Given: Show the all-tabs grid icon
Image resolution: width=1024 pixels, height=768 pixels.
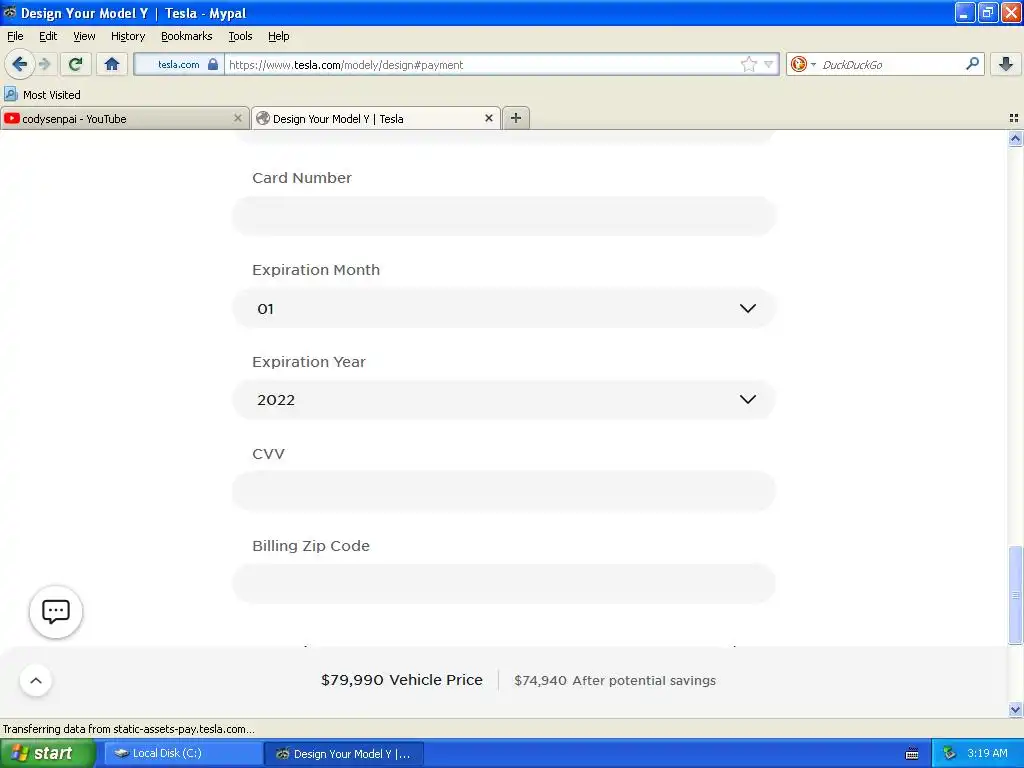Looking at the screenshot, I should click(1014, 118).
